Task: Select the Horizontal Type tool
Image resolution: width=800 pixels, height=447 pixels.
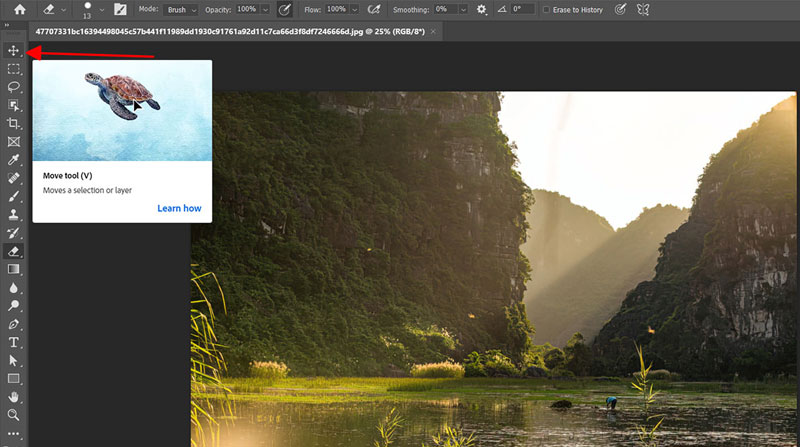Action: point(13,342)
